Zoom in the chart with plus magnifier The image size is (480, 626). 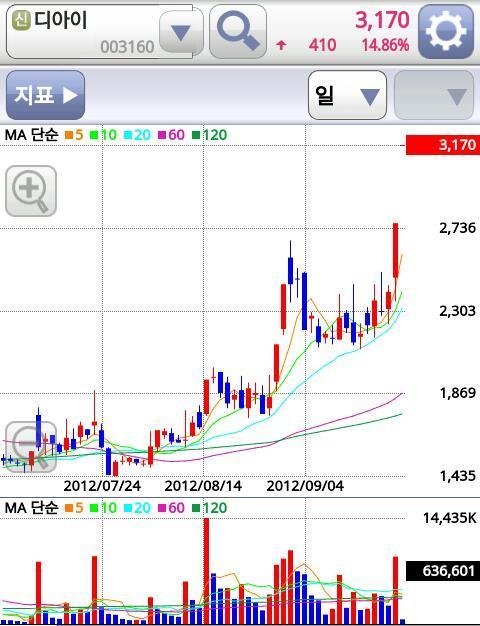31,191
